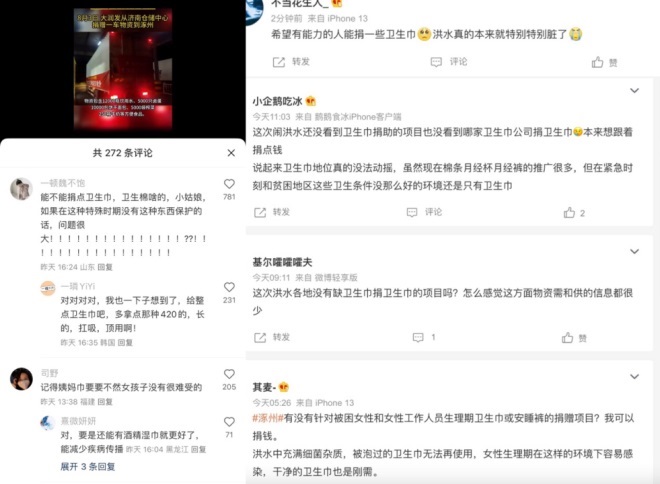Tap heart on 熏微妍妍's reply
This screenshot has width=660, height=484.
[x=229, y=422]
